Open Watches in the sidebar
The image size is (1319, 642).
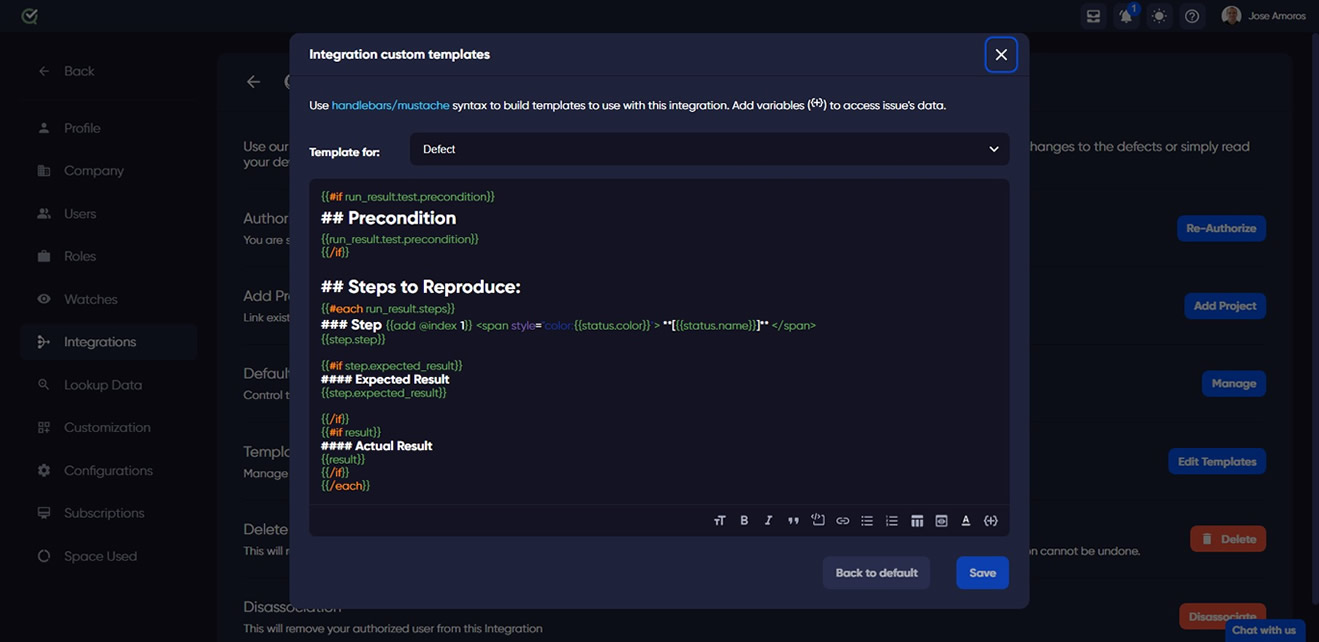pos(108,299)
